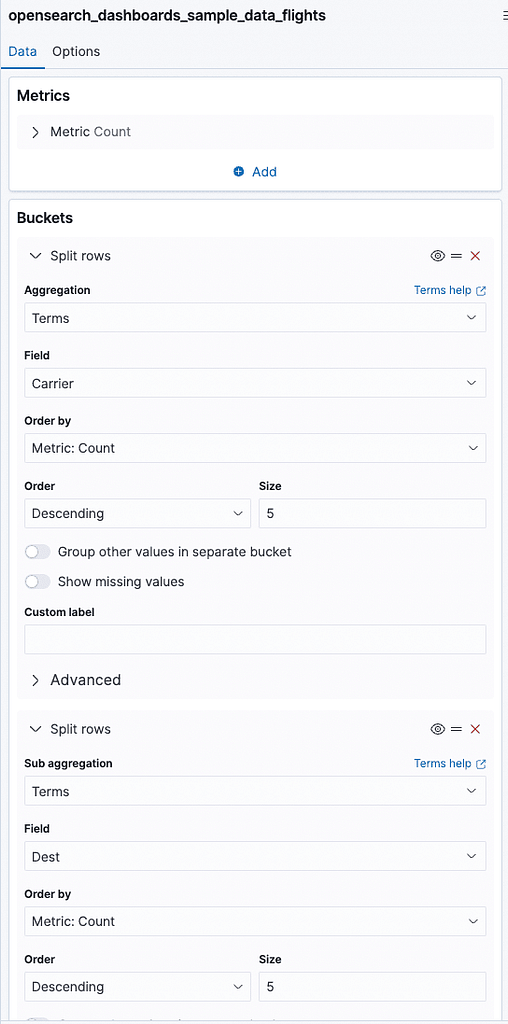Grab drag handle of Dest bucket
The image size is (508, 1024).
(456, 729)
